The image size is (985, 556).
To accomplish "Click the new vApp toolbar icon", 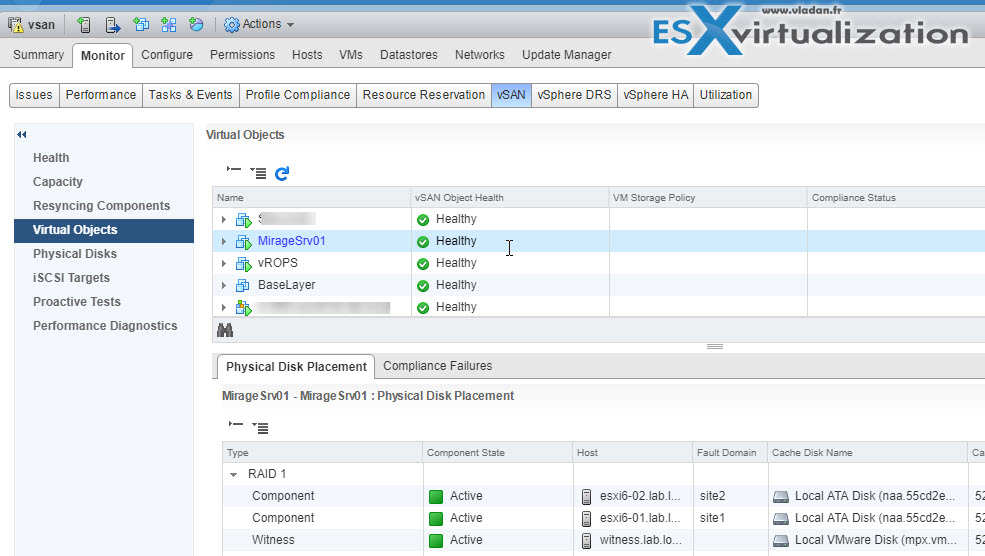I will 168,25.
